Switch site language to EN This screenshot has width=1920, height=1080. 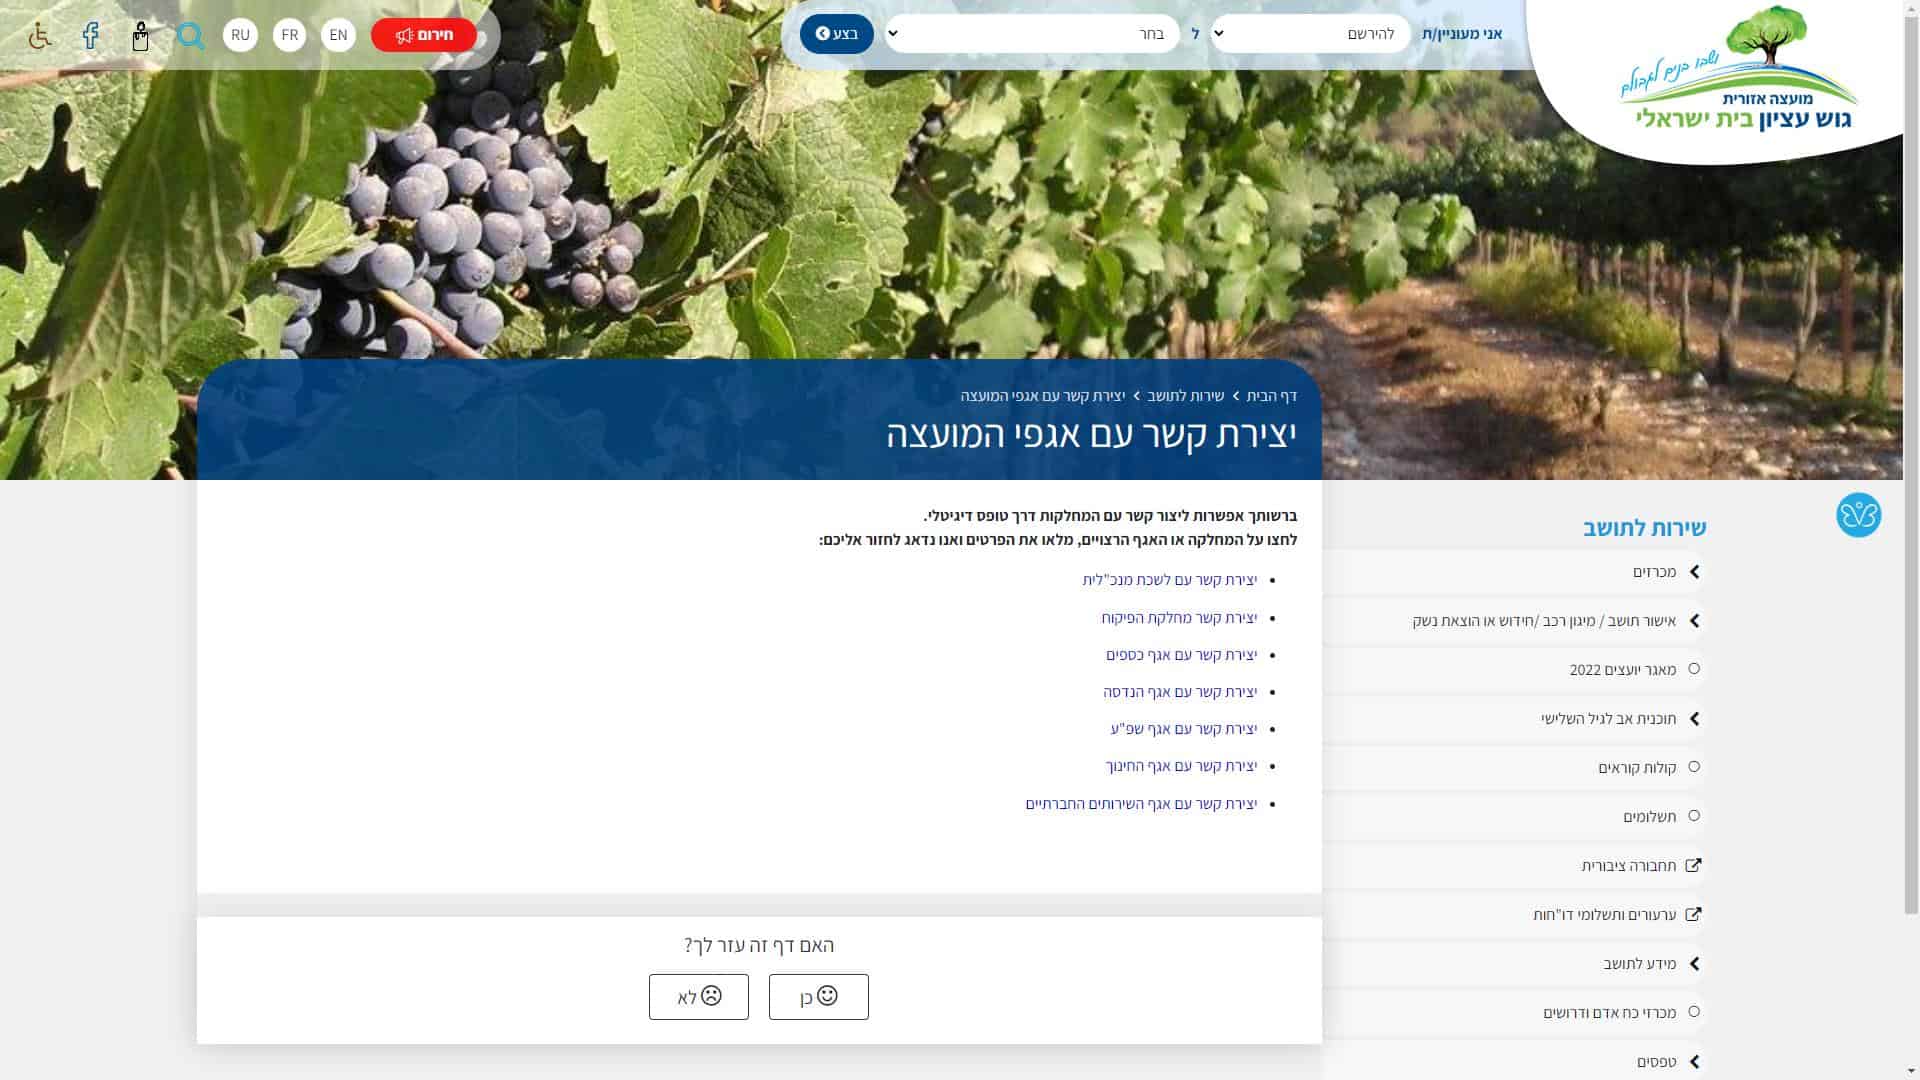[x=338, y=35]
